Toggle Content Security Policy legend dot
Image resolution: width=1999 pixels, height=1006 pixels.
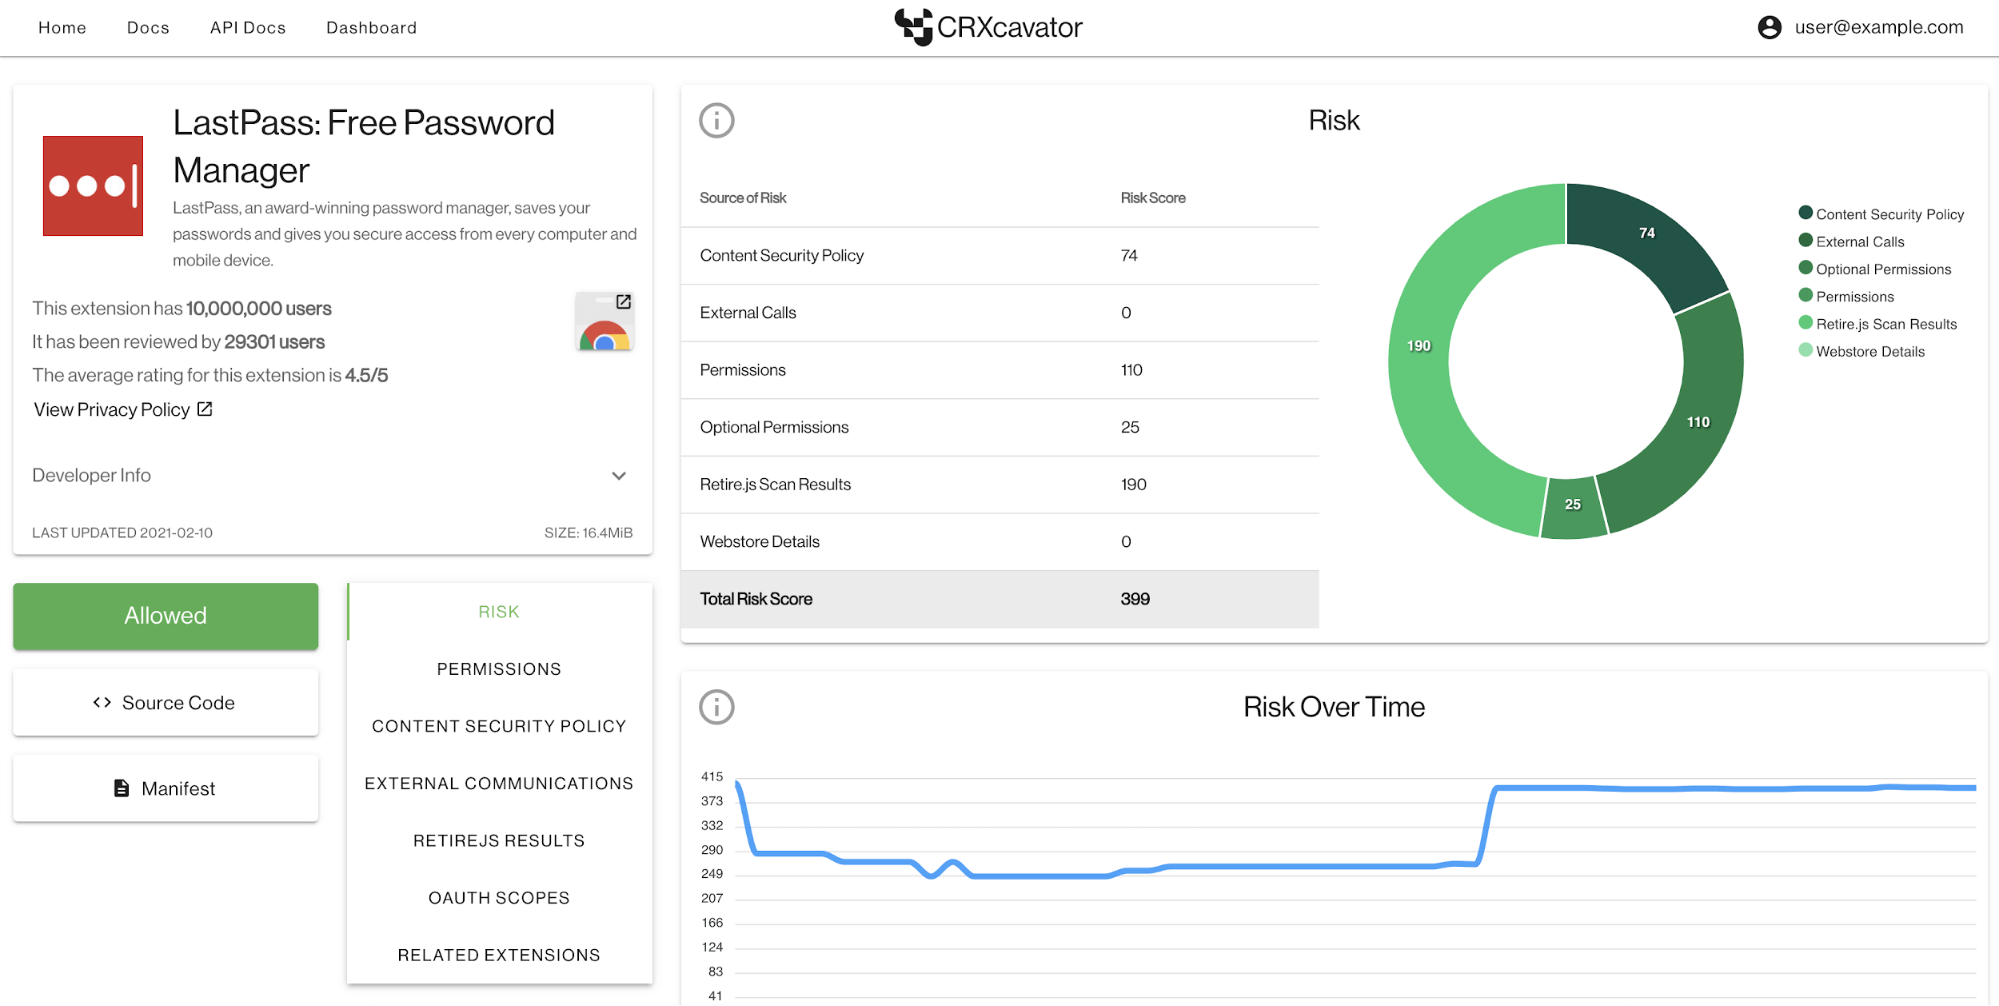pyautogui.click(x=1805, y=213)
